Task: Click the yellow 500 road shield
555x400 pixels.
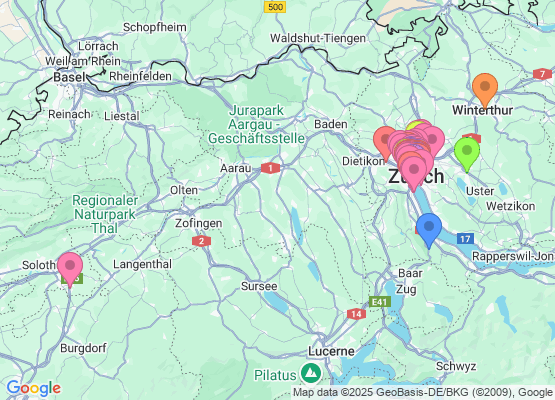Action: point(275,7)
